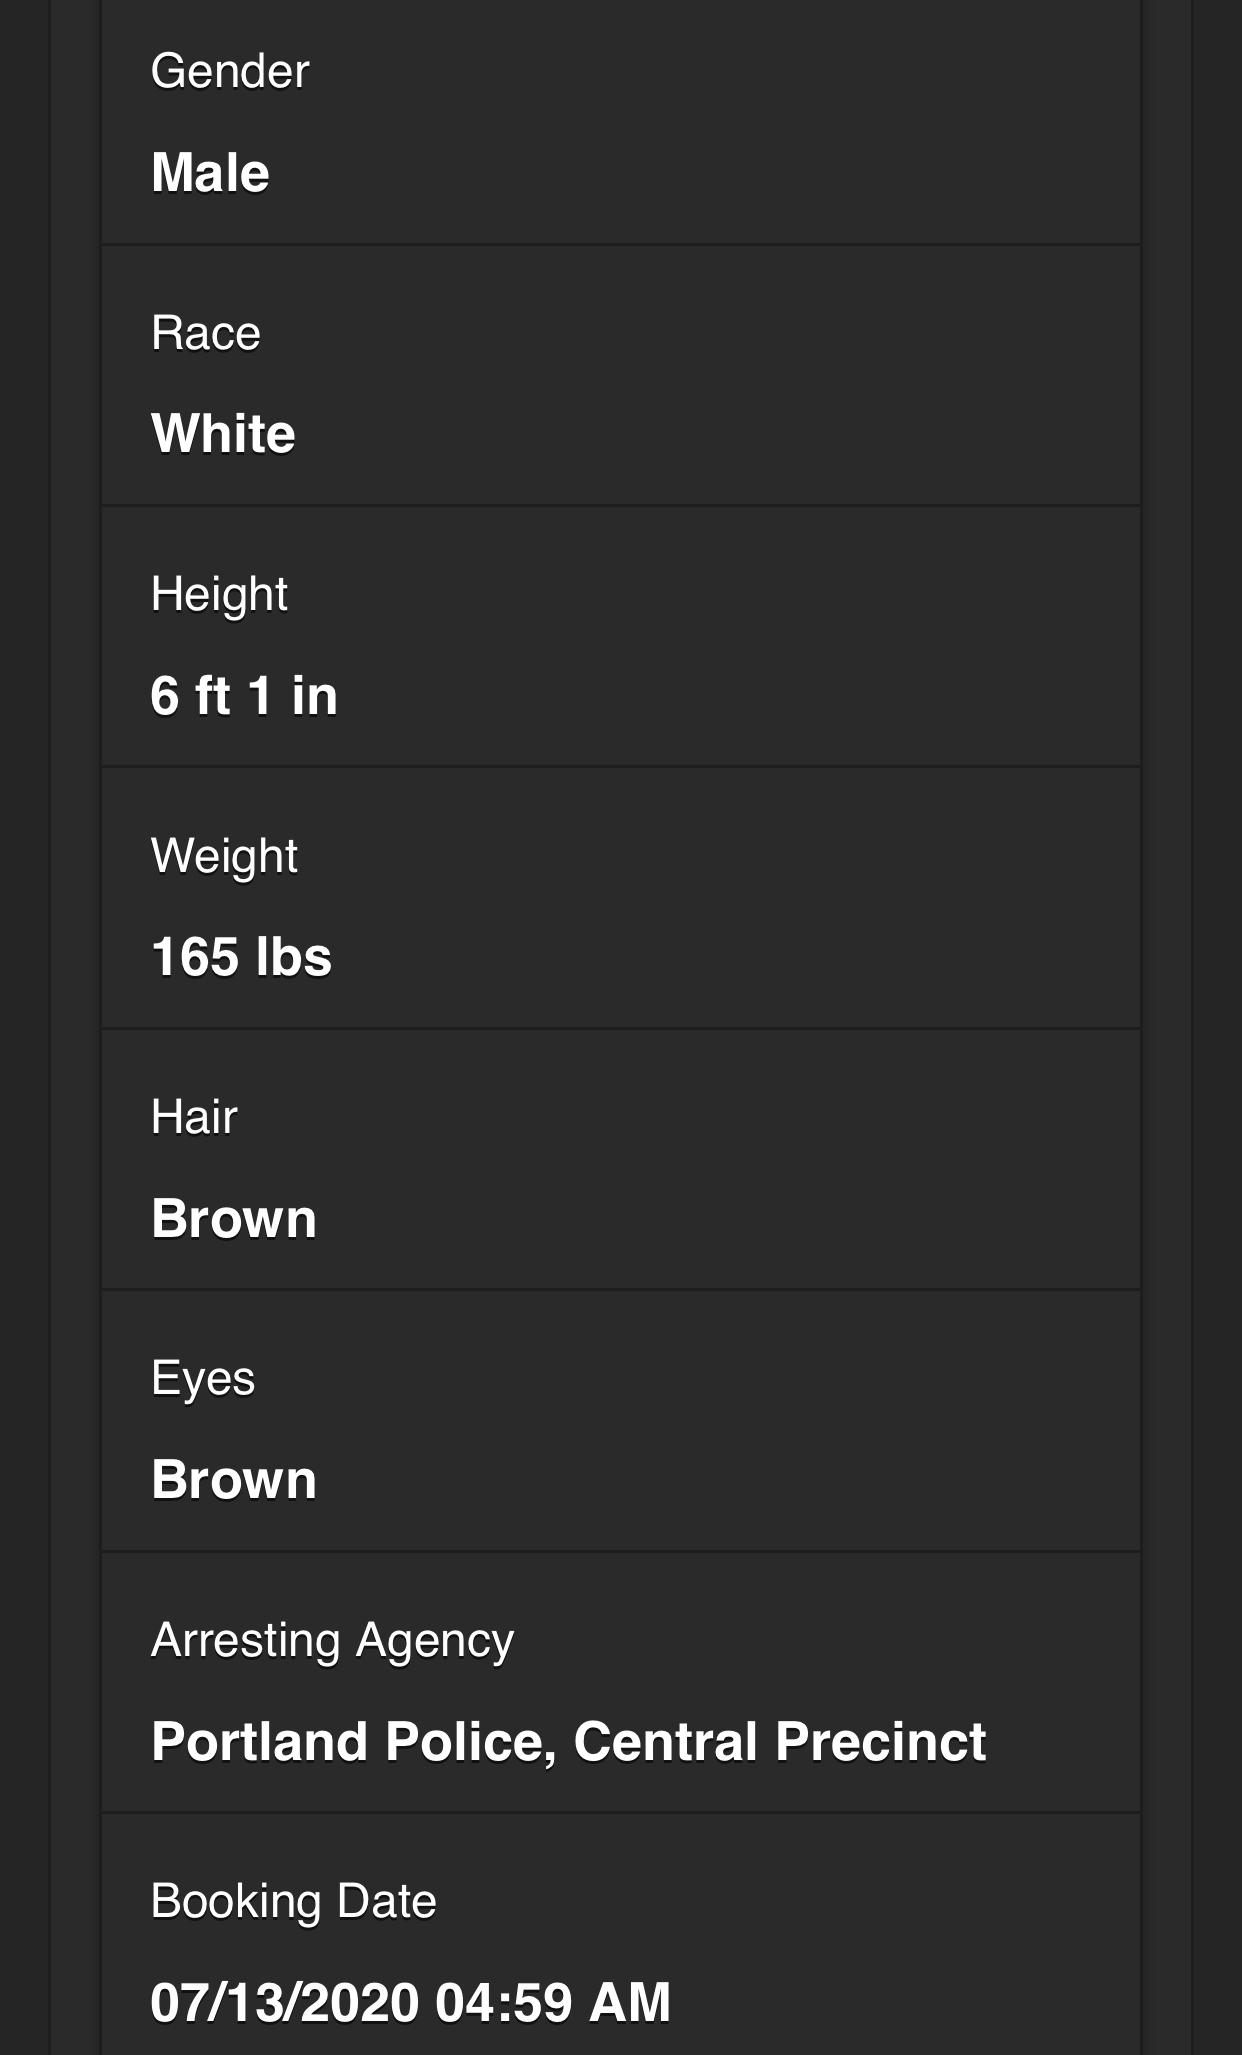
Task: Select the Brown value under Eyes
Action: coord(234,1480)
